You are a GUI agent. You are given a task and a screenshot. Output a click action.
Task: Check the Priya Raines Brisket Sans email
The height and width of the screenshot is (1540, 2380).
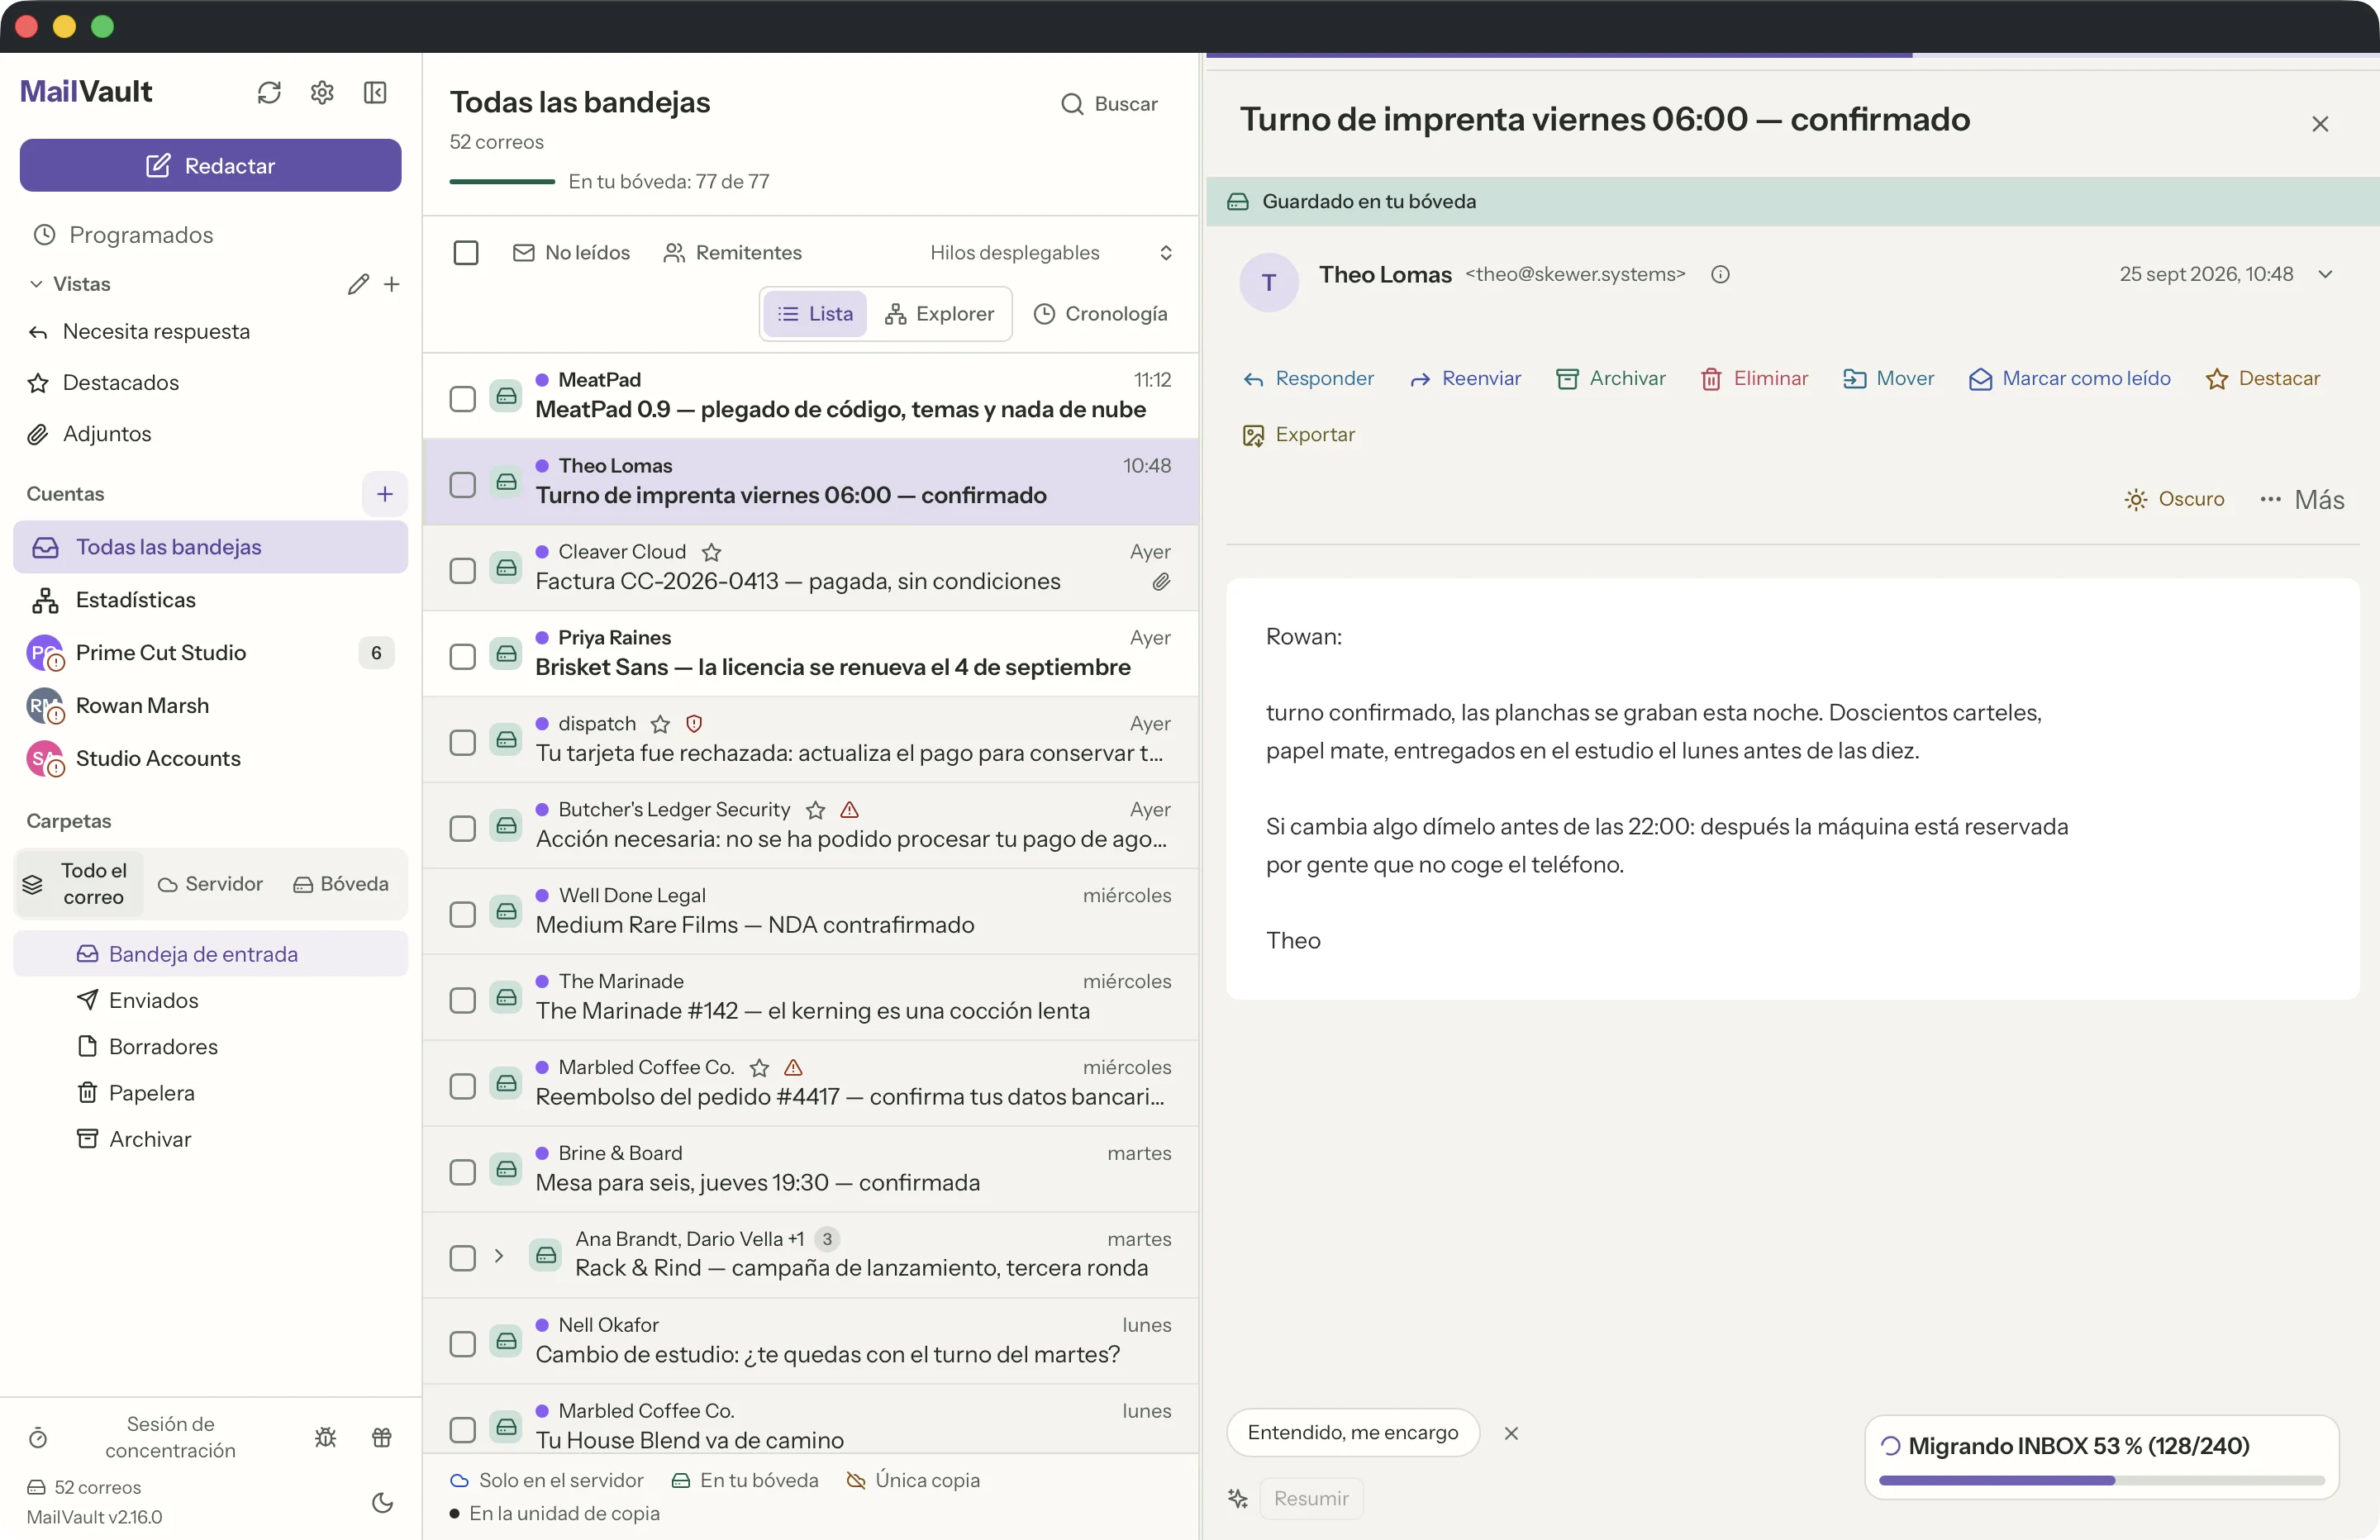coord(462,657)
